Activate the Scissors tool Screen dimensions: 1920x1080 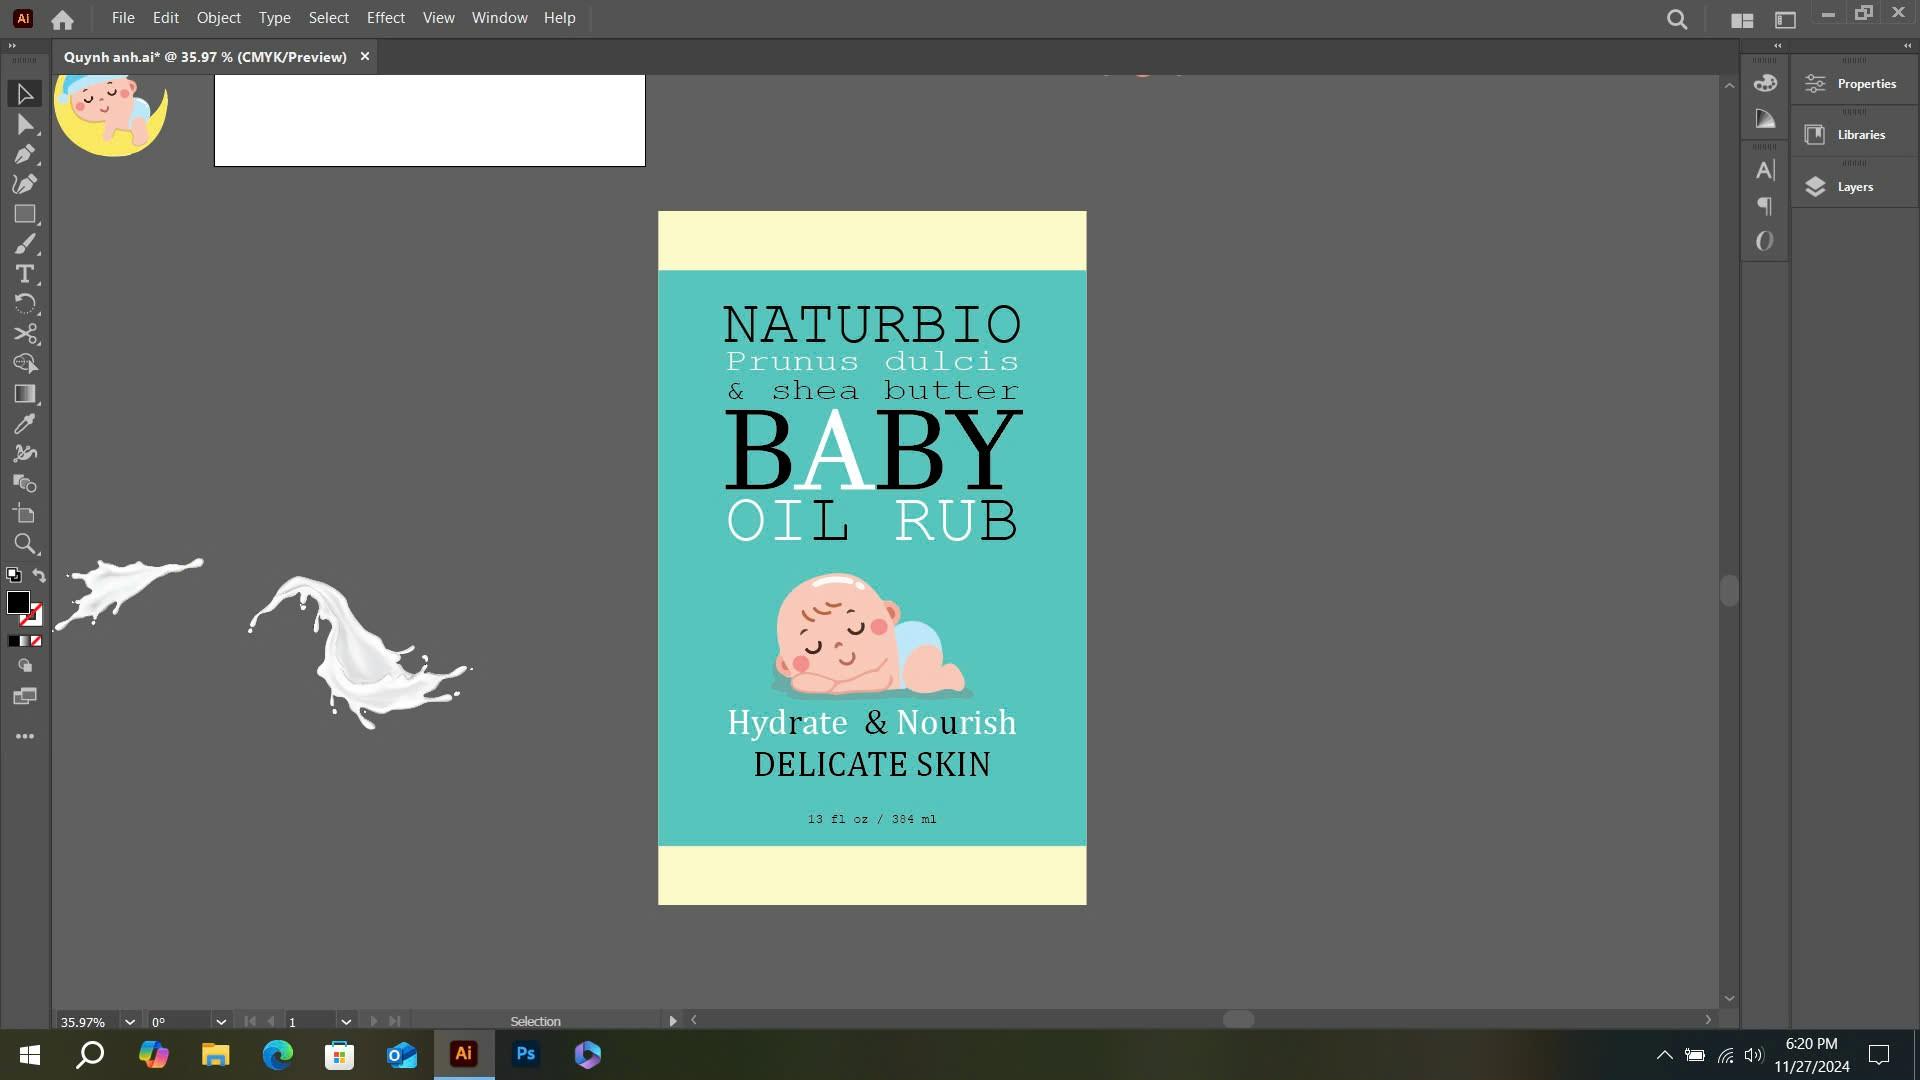pos(25,334)
